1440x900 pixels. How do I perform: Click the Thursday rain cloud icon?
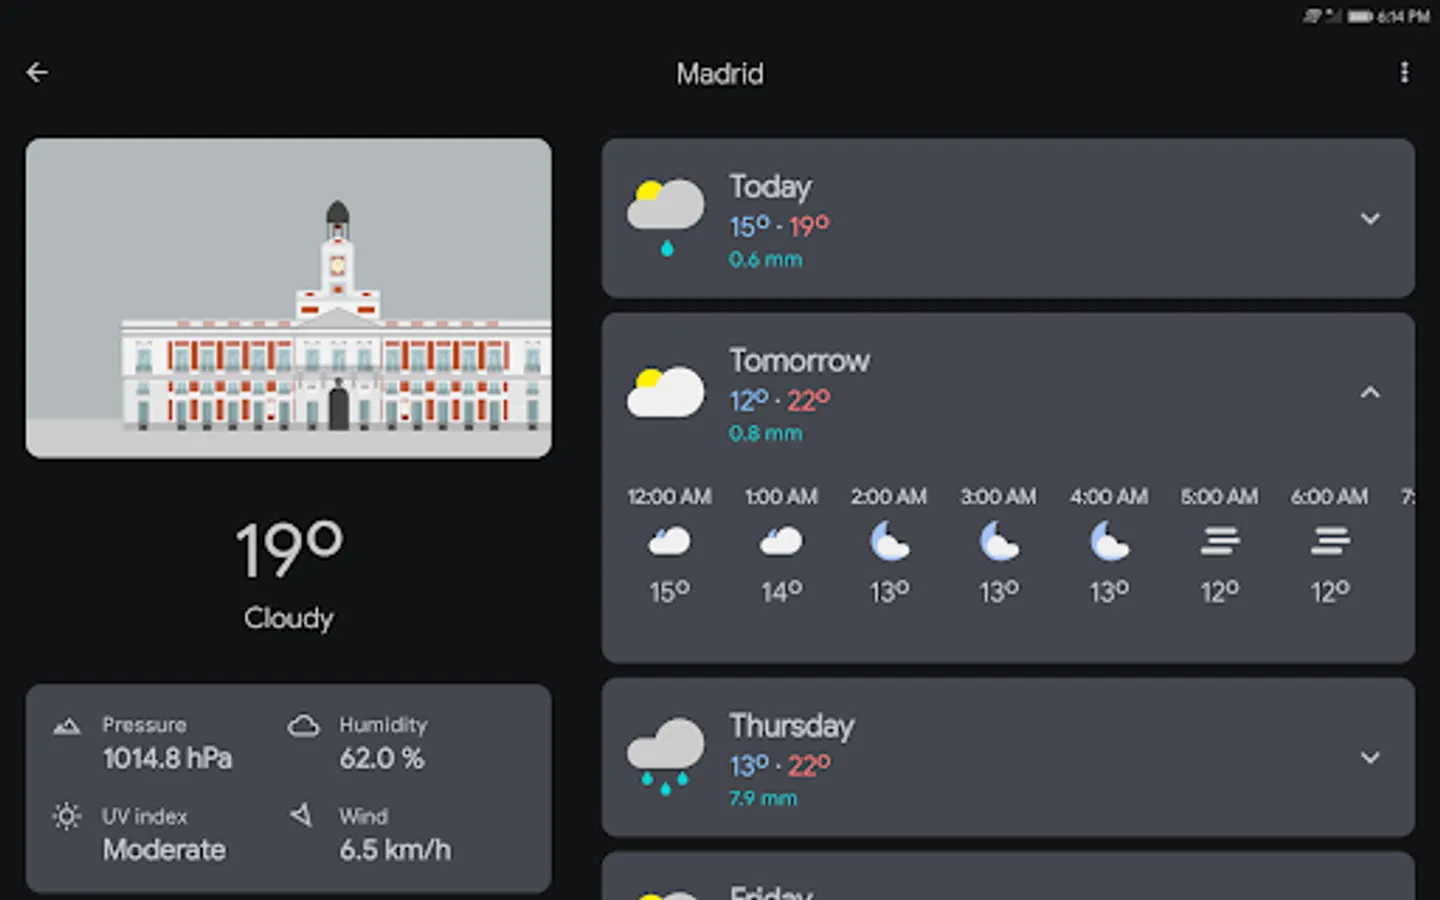point(665,756)
